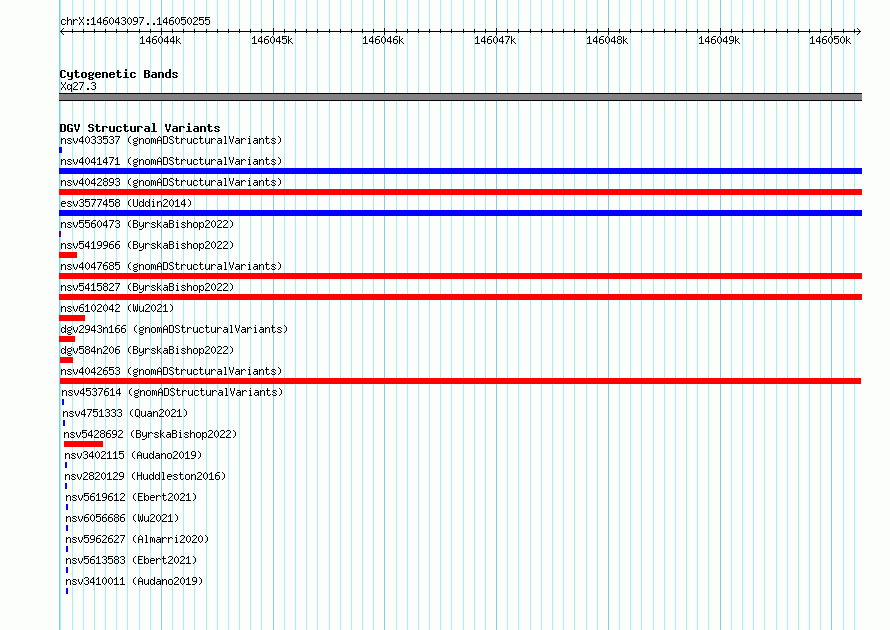This screenshot has width=890, height=630.
Task: Click the red bar under dgv2943n166
Action: [x=67, y=339]
